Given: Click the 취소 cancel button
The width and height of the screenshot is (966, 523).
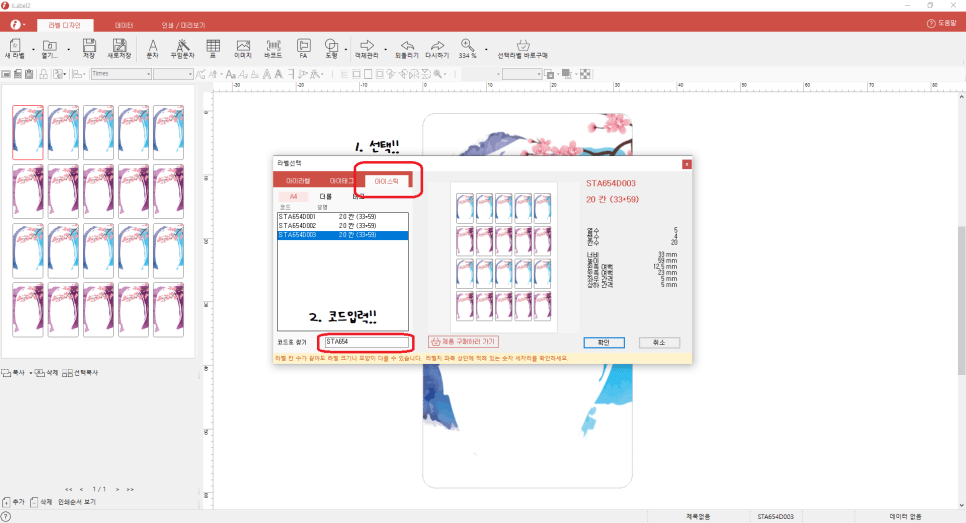Looking at the screenshot, I should [659, 343].
